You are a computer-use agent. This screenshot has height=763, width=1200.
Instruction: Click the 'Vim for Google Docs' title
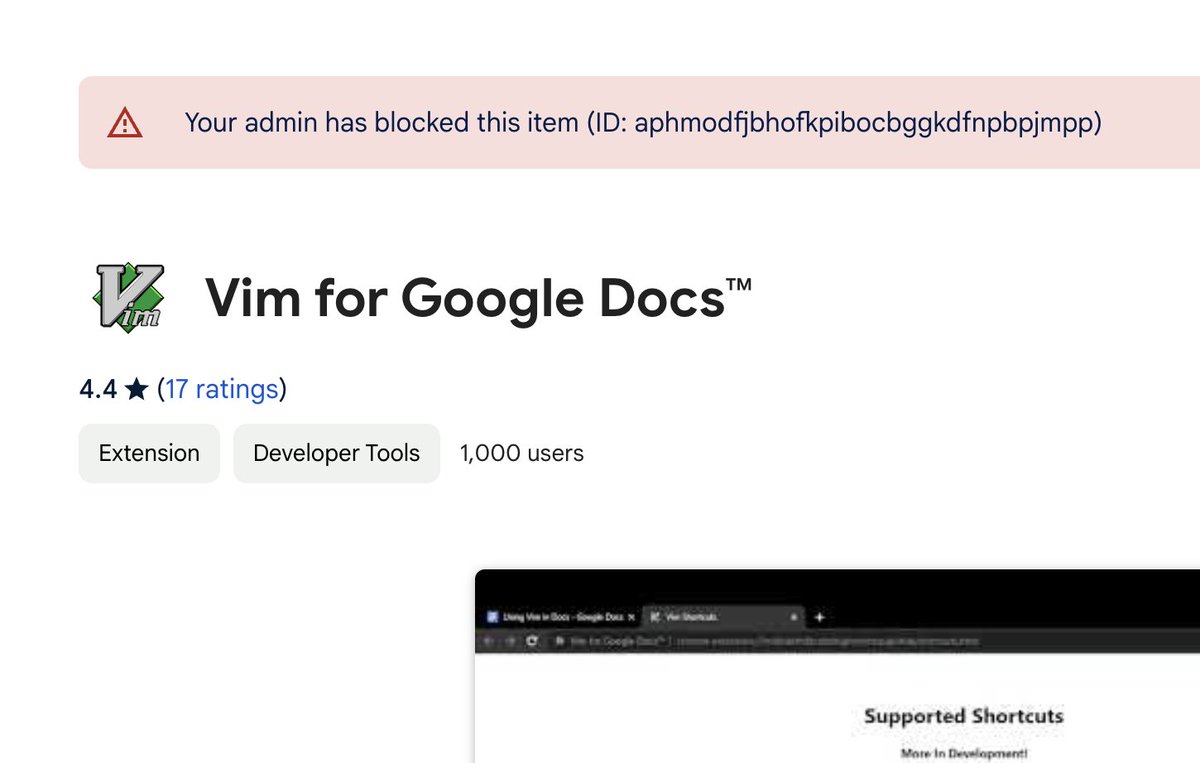click(478, 298)
